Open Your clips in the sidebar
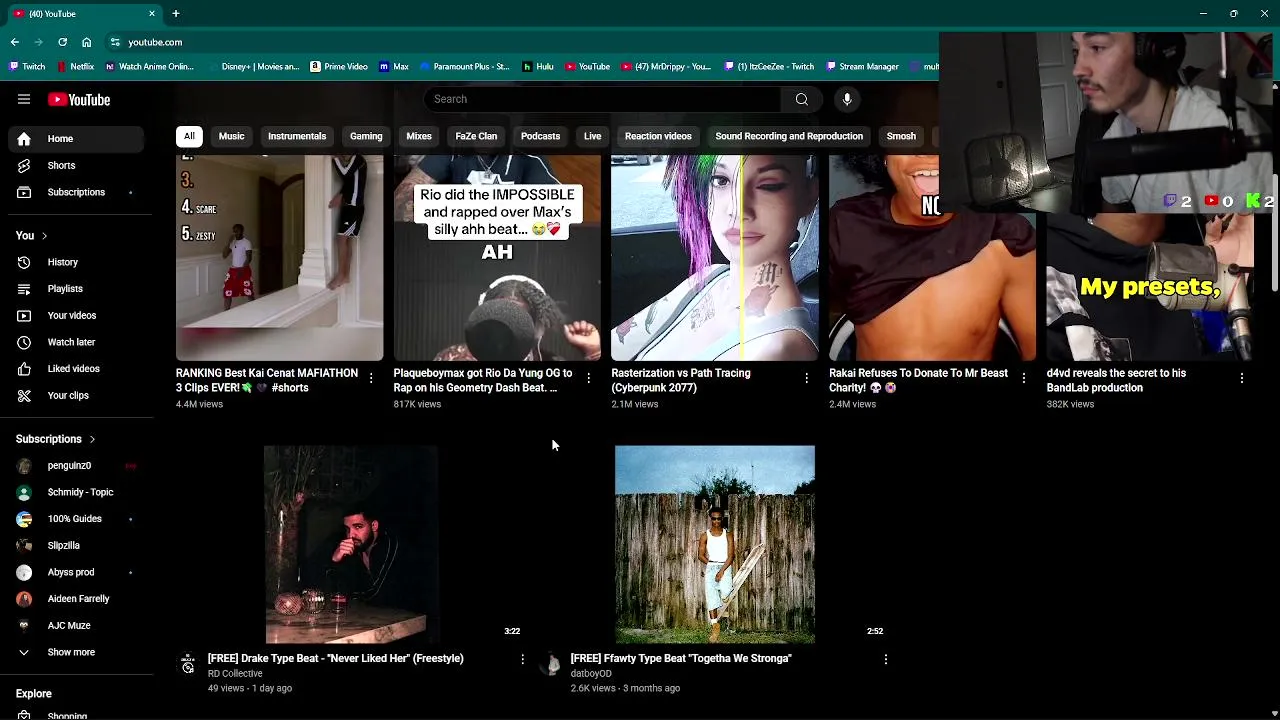 coord(75,395)
